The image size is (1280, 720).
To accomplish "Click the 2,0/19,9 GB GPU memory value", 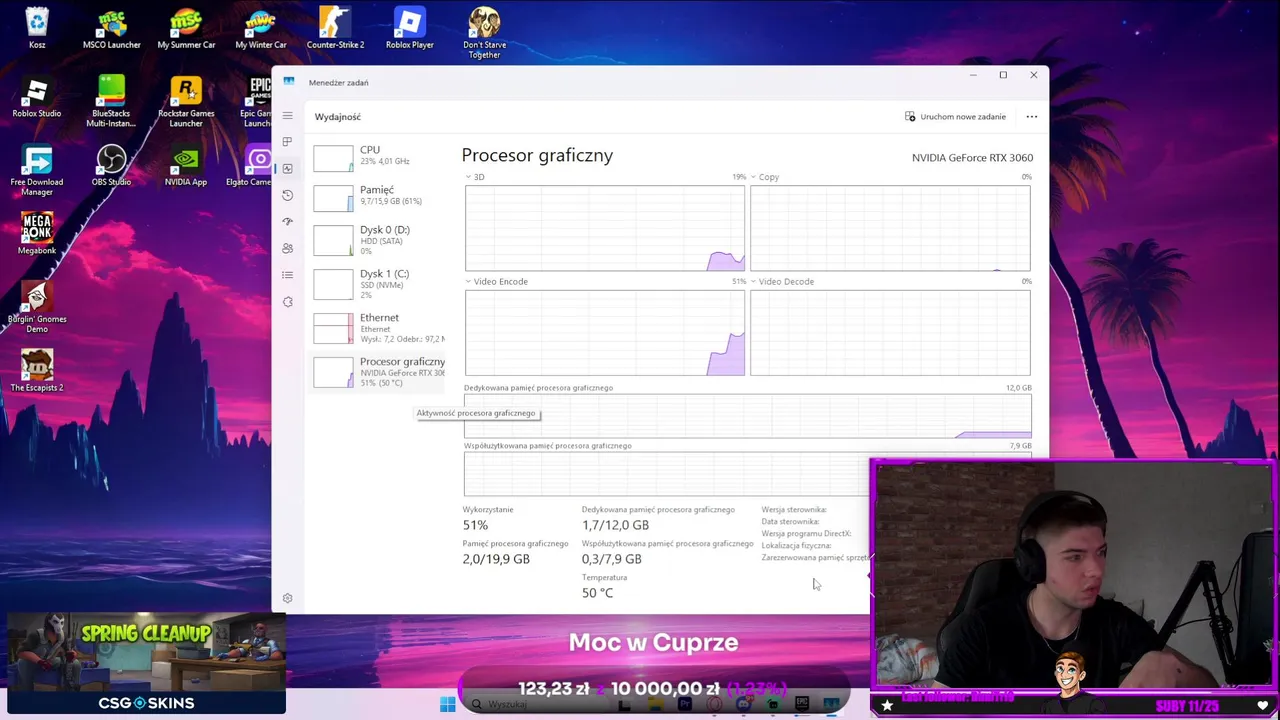I will pos(496,559).
